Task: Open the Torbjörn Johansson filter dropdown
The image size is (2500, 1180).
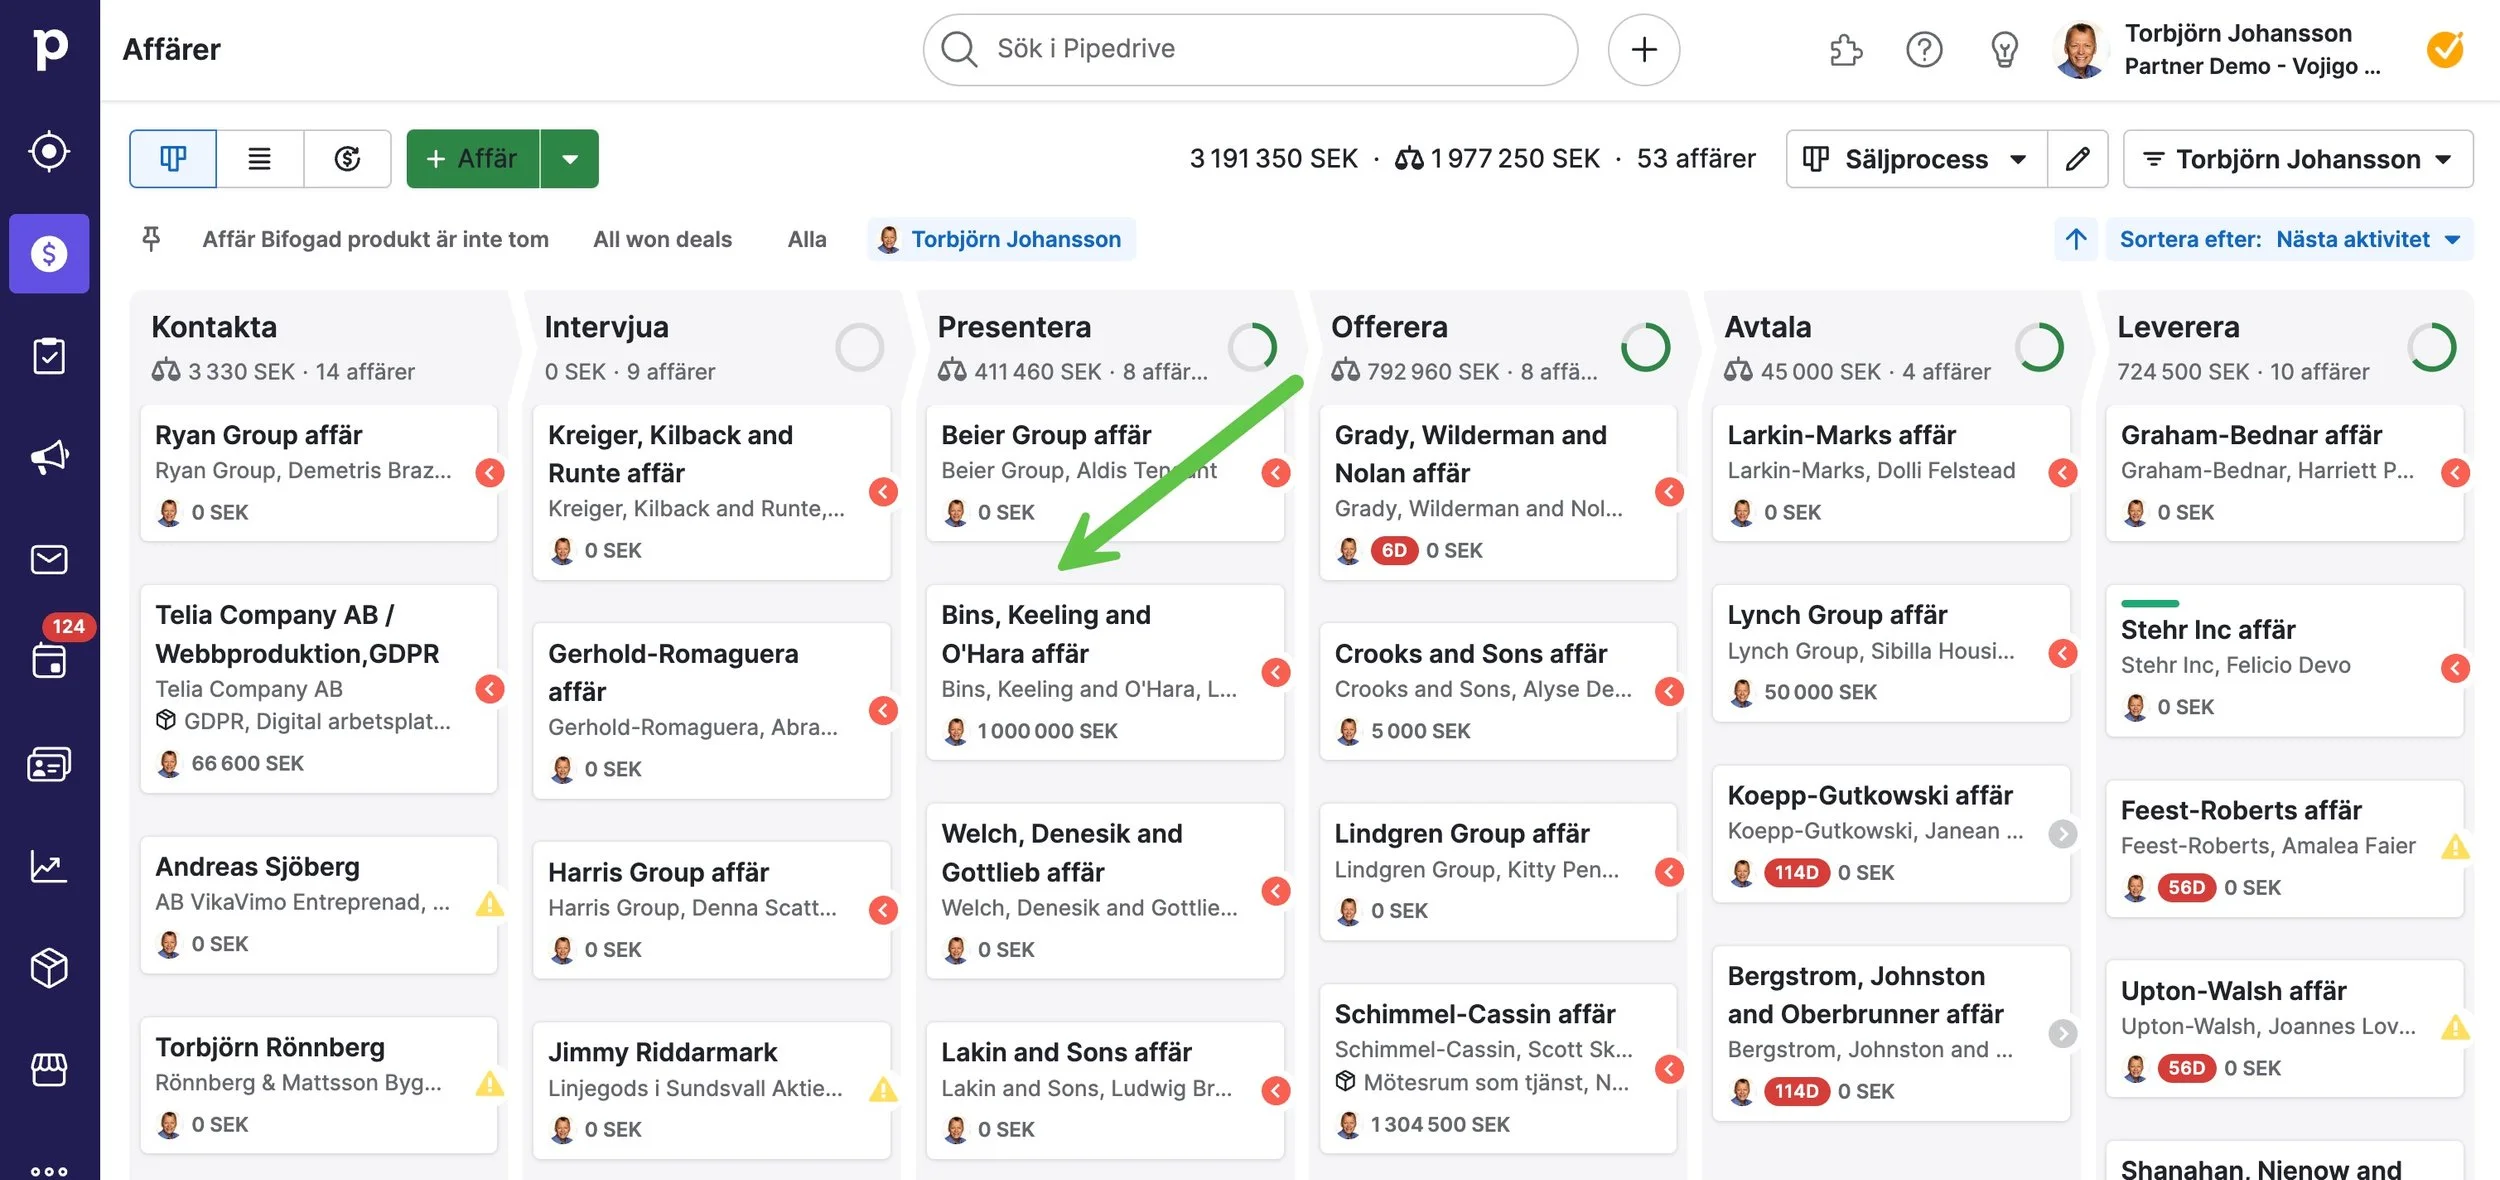Action: (2297, 159)
